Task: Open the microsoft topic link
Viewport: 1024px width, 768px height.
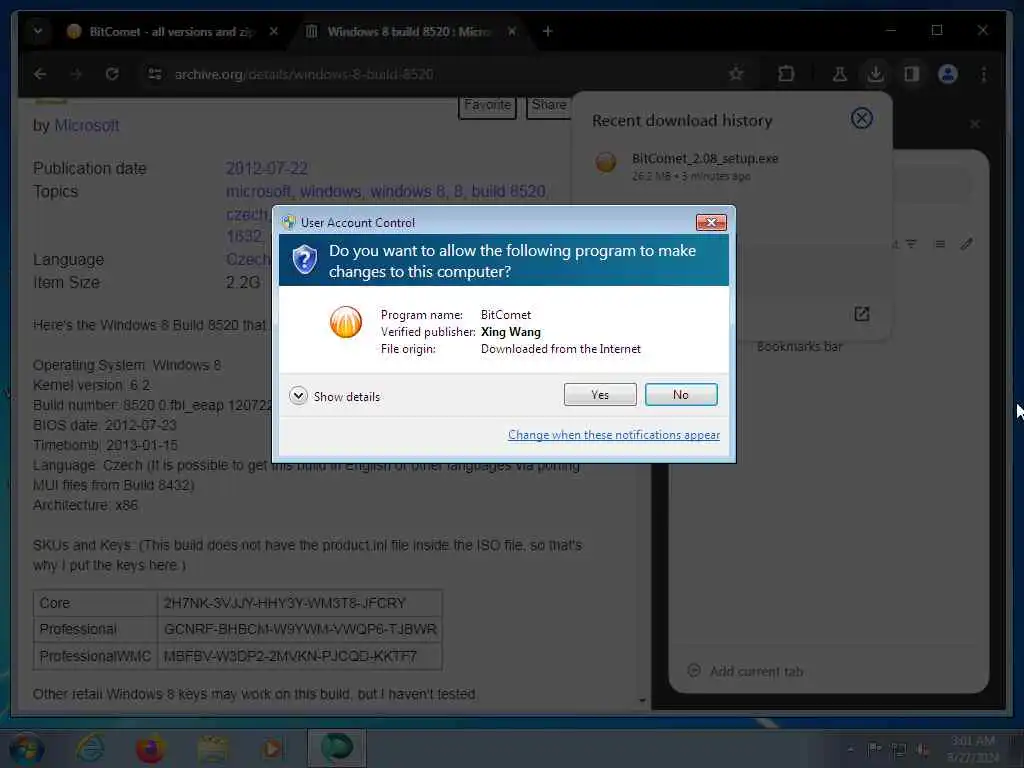Action: tap(259, 191)
